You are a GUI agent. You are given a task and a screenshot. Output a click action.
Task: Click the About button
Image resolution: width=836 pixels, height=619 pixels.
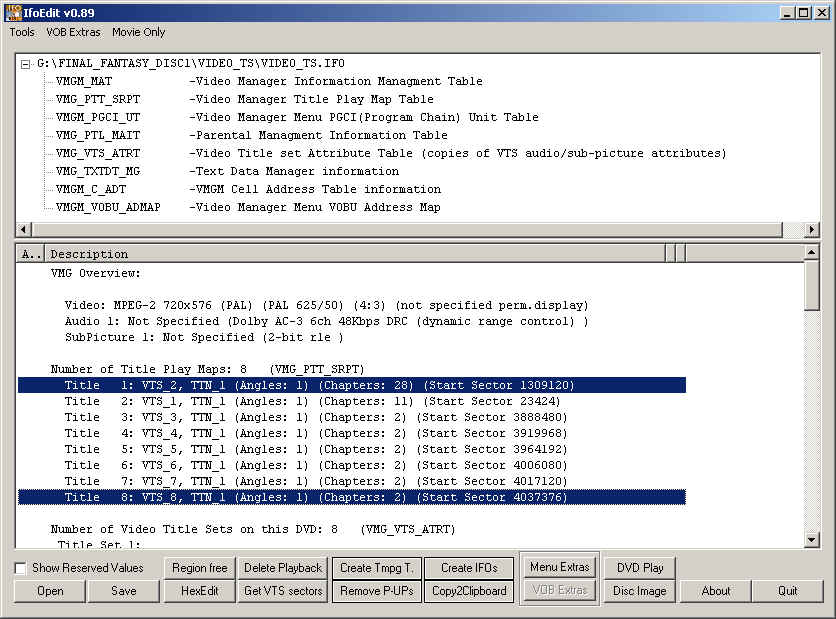[716, 591]
